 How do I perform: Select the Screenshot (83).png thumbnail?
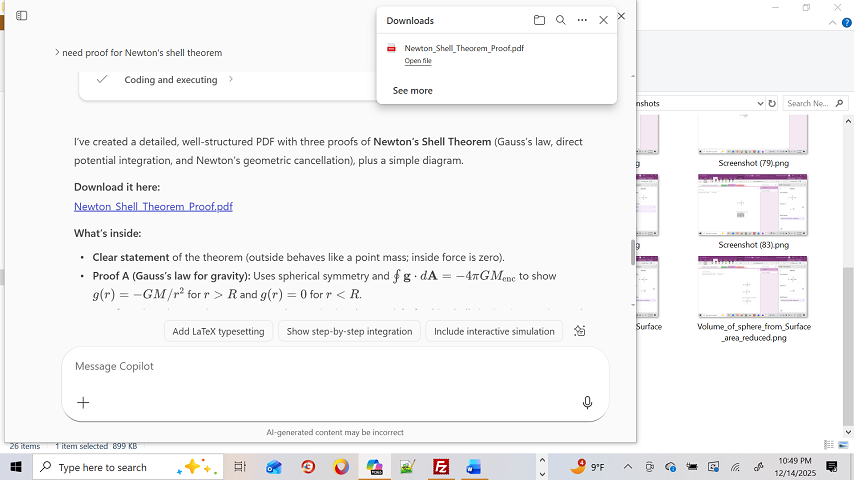coord(752,206)
